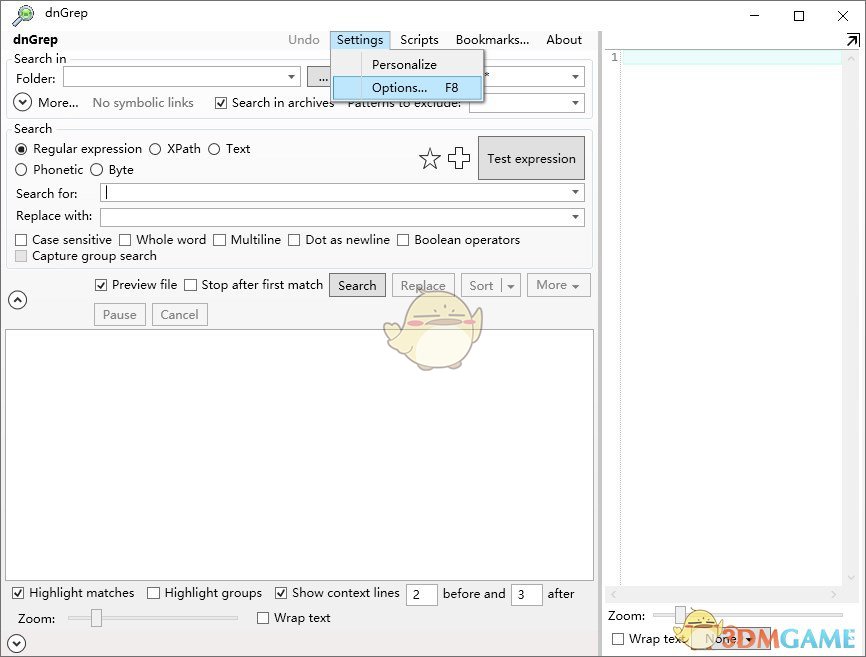The height and width of the screenshot is (657, 866).
Task: Click inside the Search for input field
Action: (x=300, y=193)
